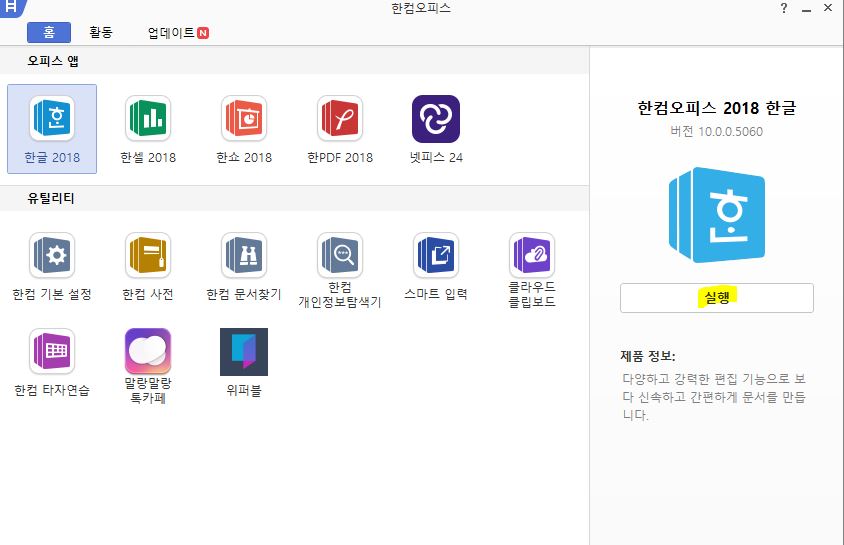Open the 넷피스 24 icon
844x545 pixels.
click(x=436, y=118)
